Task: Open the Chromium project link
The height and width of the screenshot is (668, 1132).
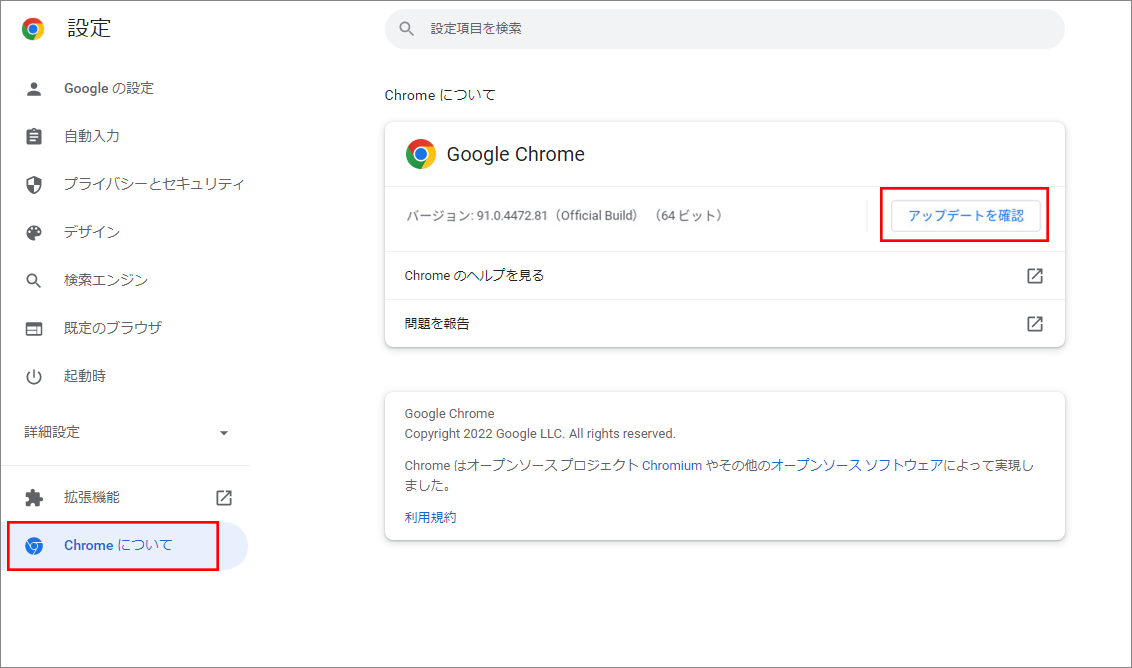Action: click(672, 466)
